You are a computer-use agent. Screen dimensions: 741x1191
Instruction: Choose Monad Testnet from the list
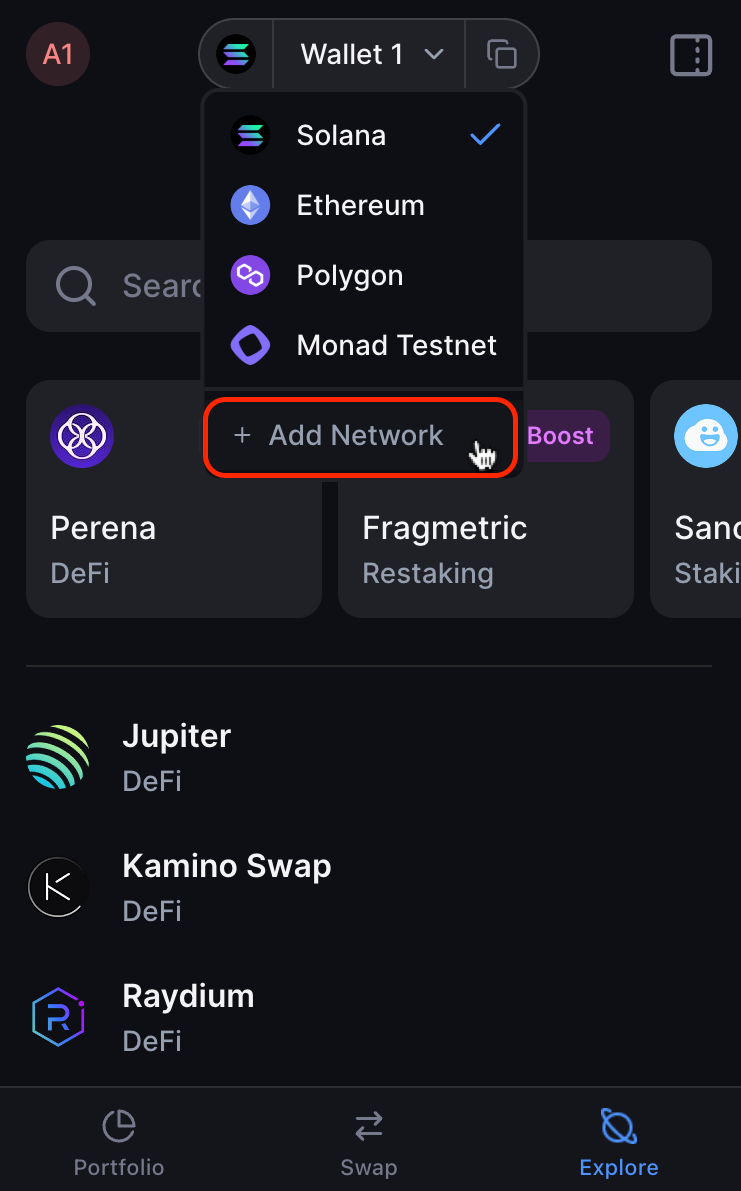click(396, 345)
